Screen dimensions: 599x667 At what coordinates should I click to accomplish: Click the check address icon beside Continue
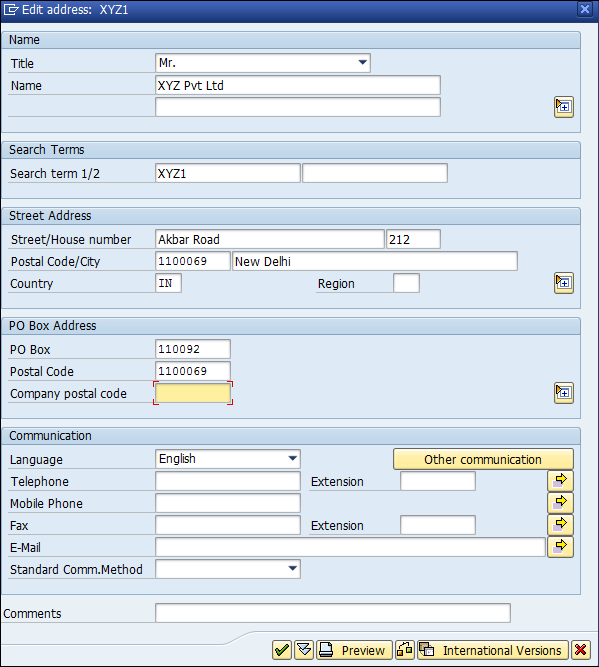[x=304, y=650]
